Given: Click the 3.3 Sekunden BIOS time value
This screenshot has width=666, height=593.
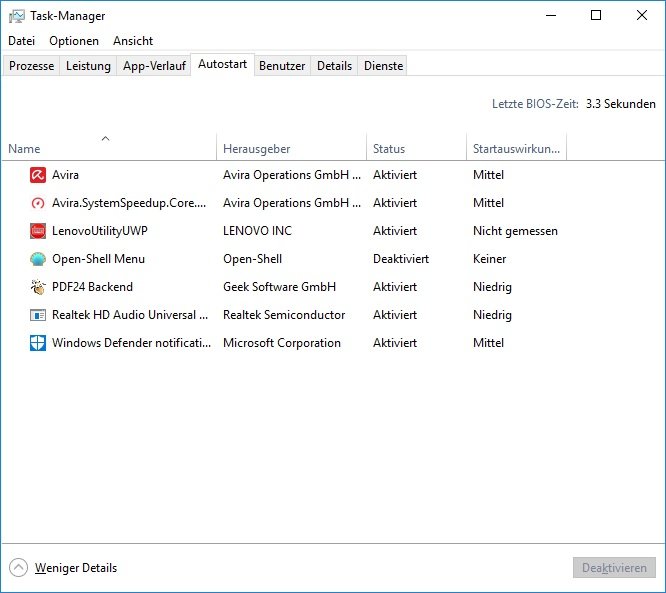Looking at the screenshot, I should 621,104.
